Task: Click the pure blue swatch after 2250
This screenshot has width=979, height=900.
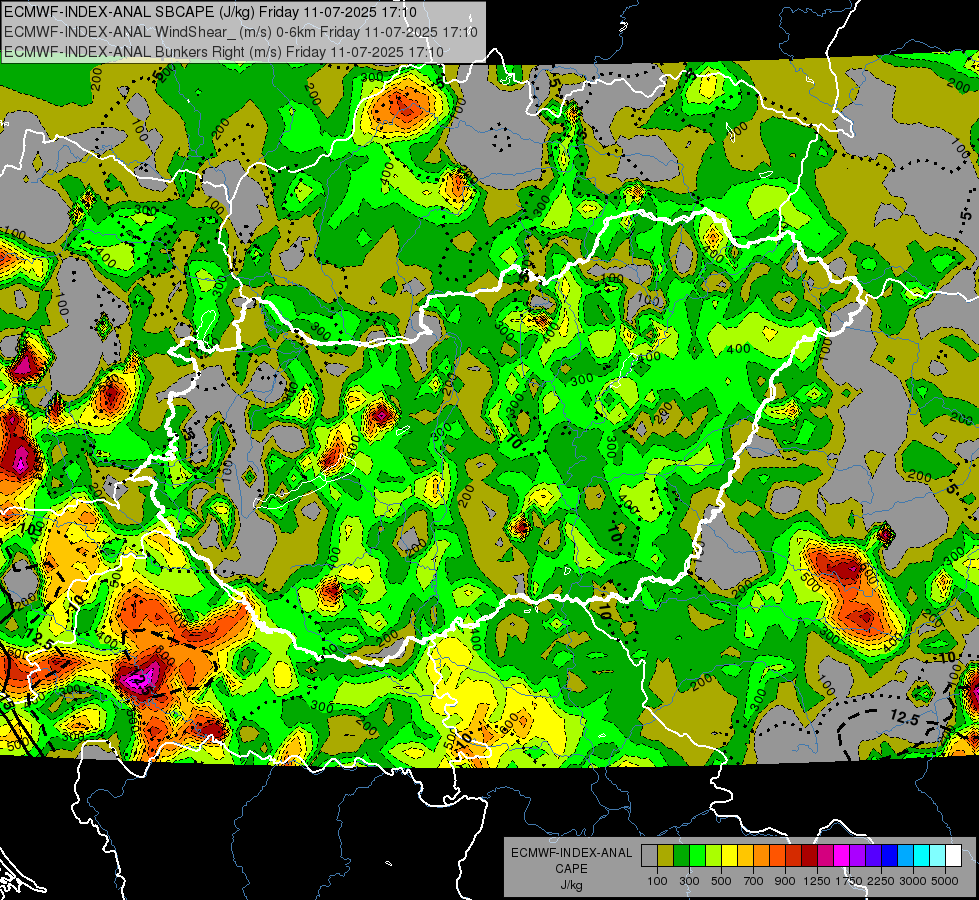Action: coord(890,855)
